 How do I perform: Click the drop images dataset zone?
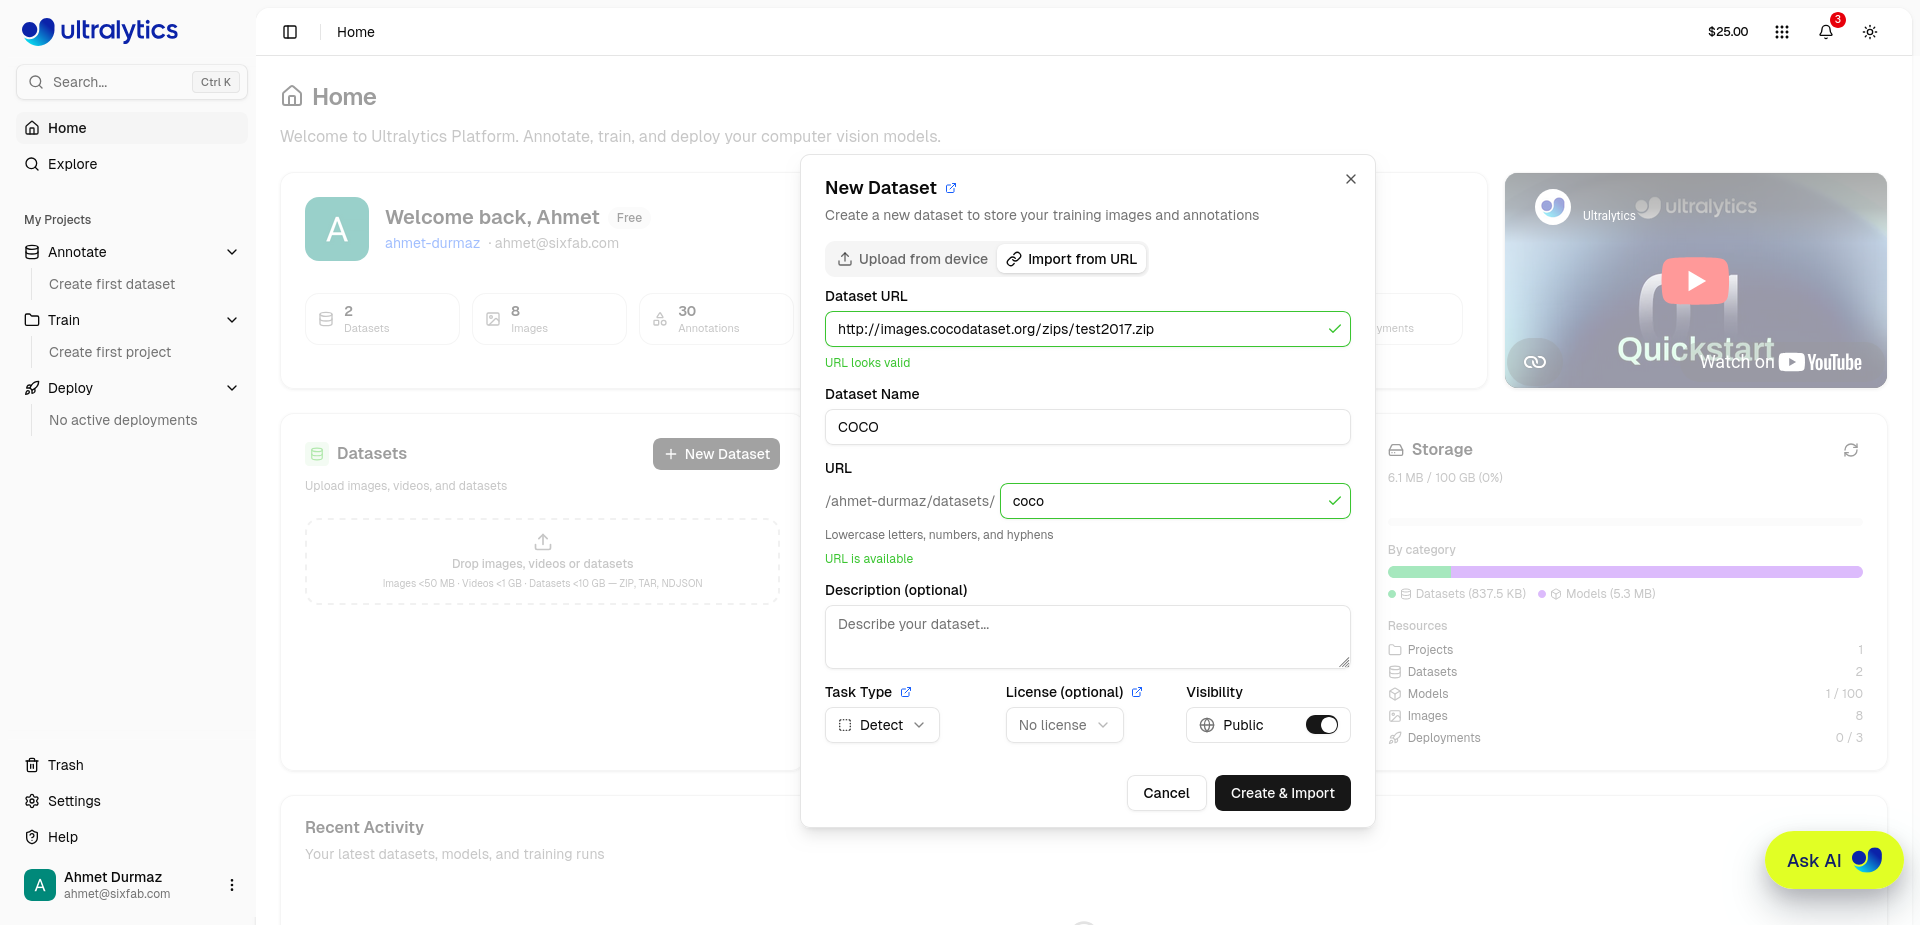point(543,561)
